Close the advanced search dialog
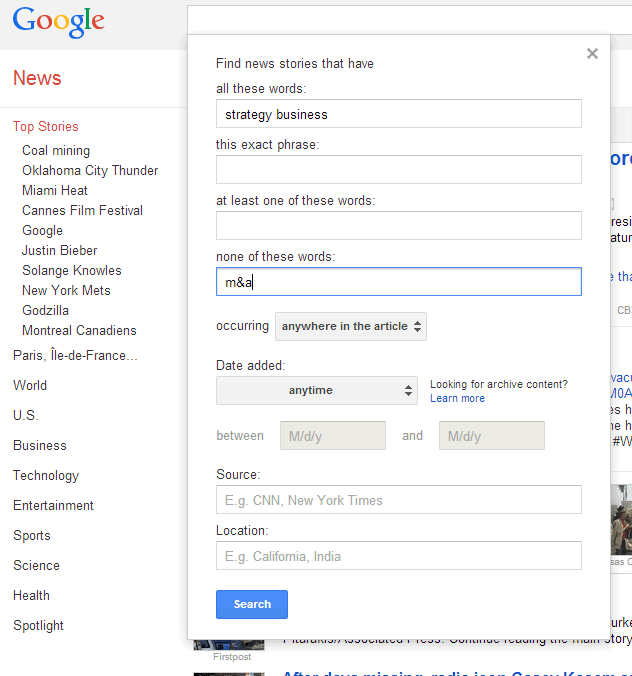632x676 pixels. pyautogui.click(x=592, y=53)
